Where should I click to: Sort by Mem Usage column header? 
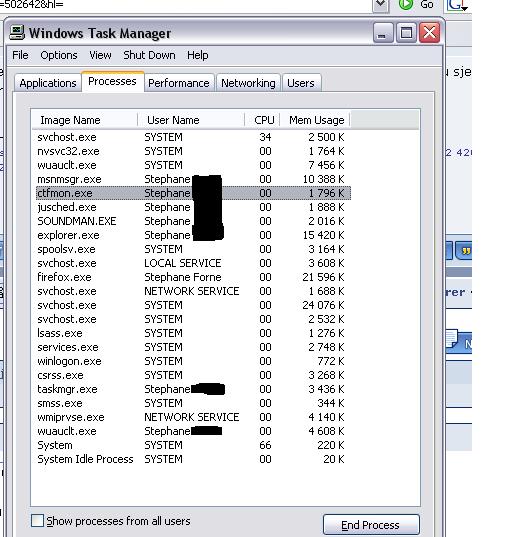click(x=315, y=120)
